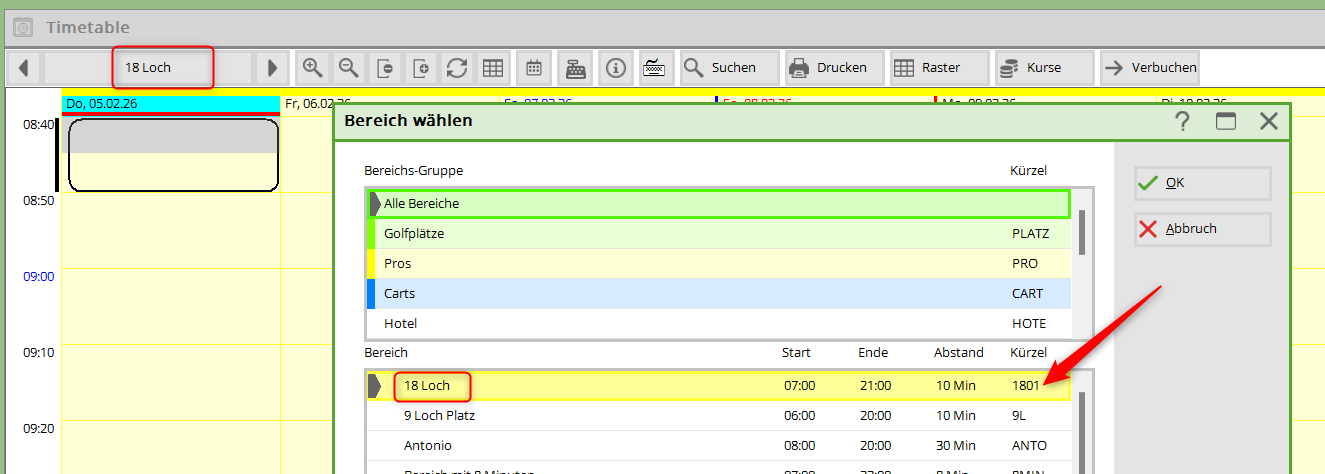Viewport: 1325px width, 474px height.
Task: Click the zoom out magnifier icon
Action: click(349, 68)
